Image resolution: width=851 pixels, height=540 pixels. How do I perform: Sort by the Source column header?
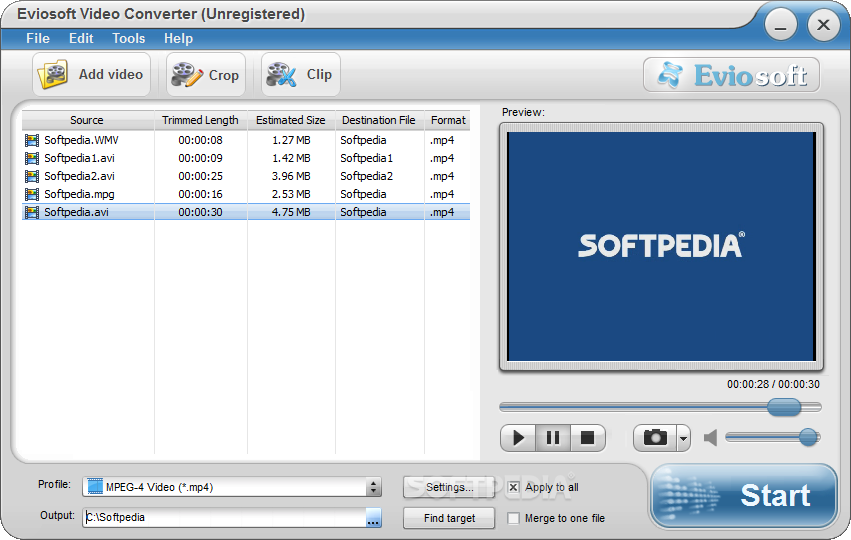[x=87, y=120]
